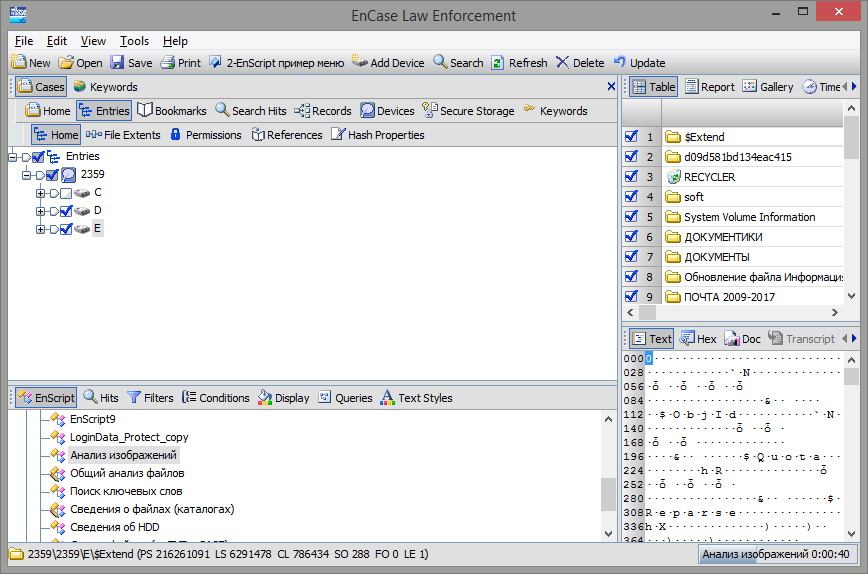This screenshot has width=868, height=574.
Task: Toggle checkbox for the soft folder
Action: (631, 196)
